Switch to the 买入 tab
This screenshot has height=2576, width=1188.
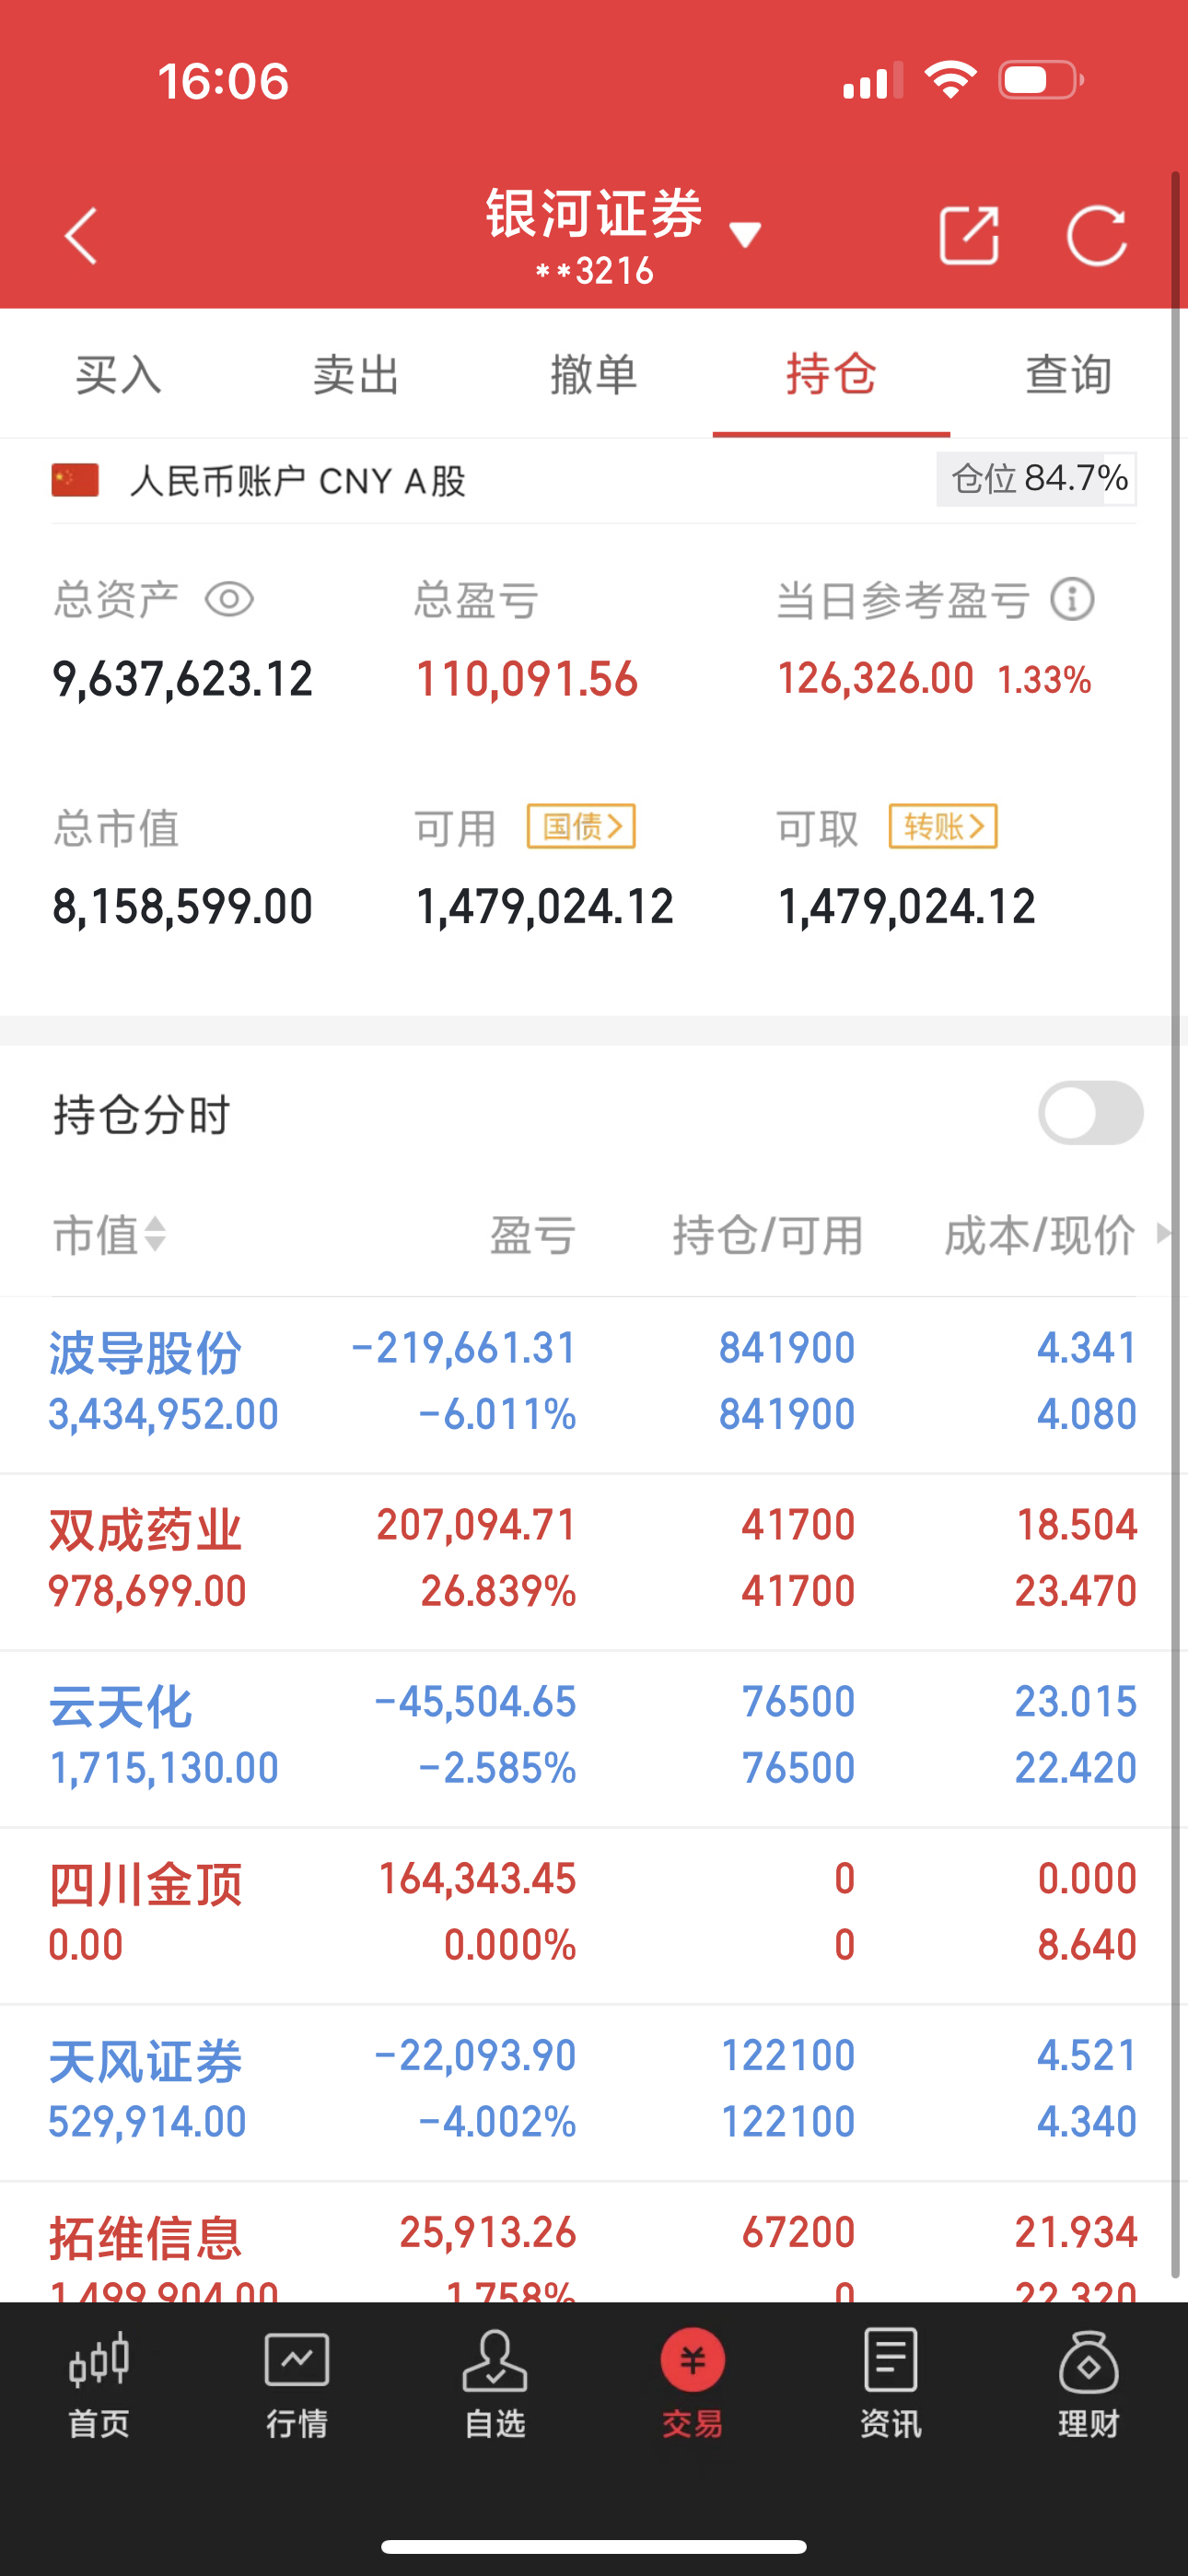(119, 375)
